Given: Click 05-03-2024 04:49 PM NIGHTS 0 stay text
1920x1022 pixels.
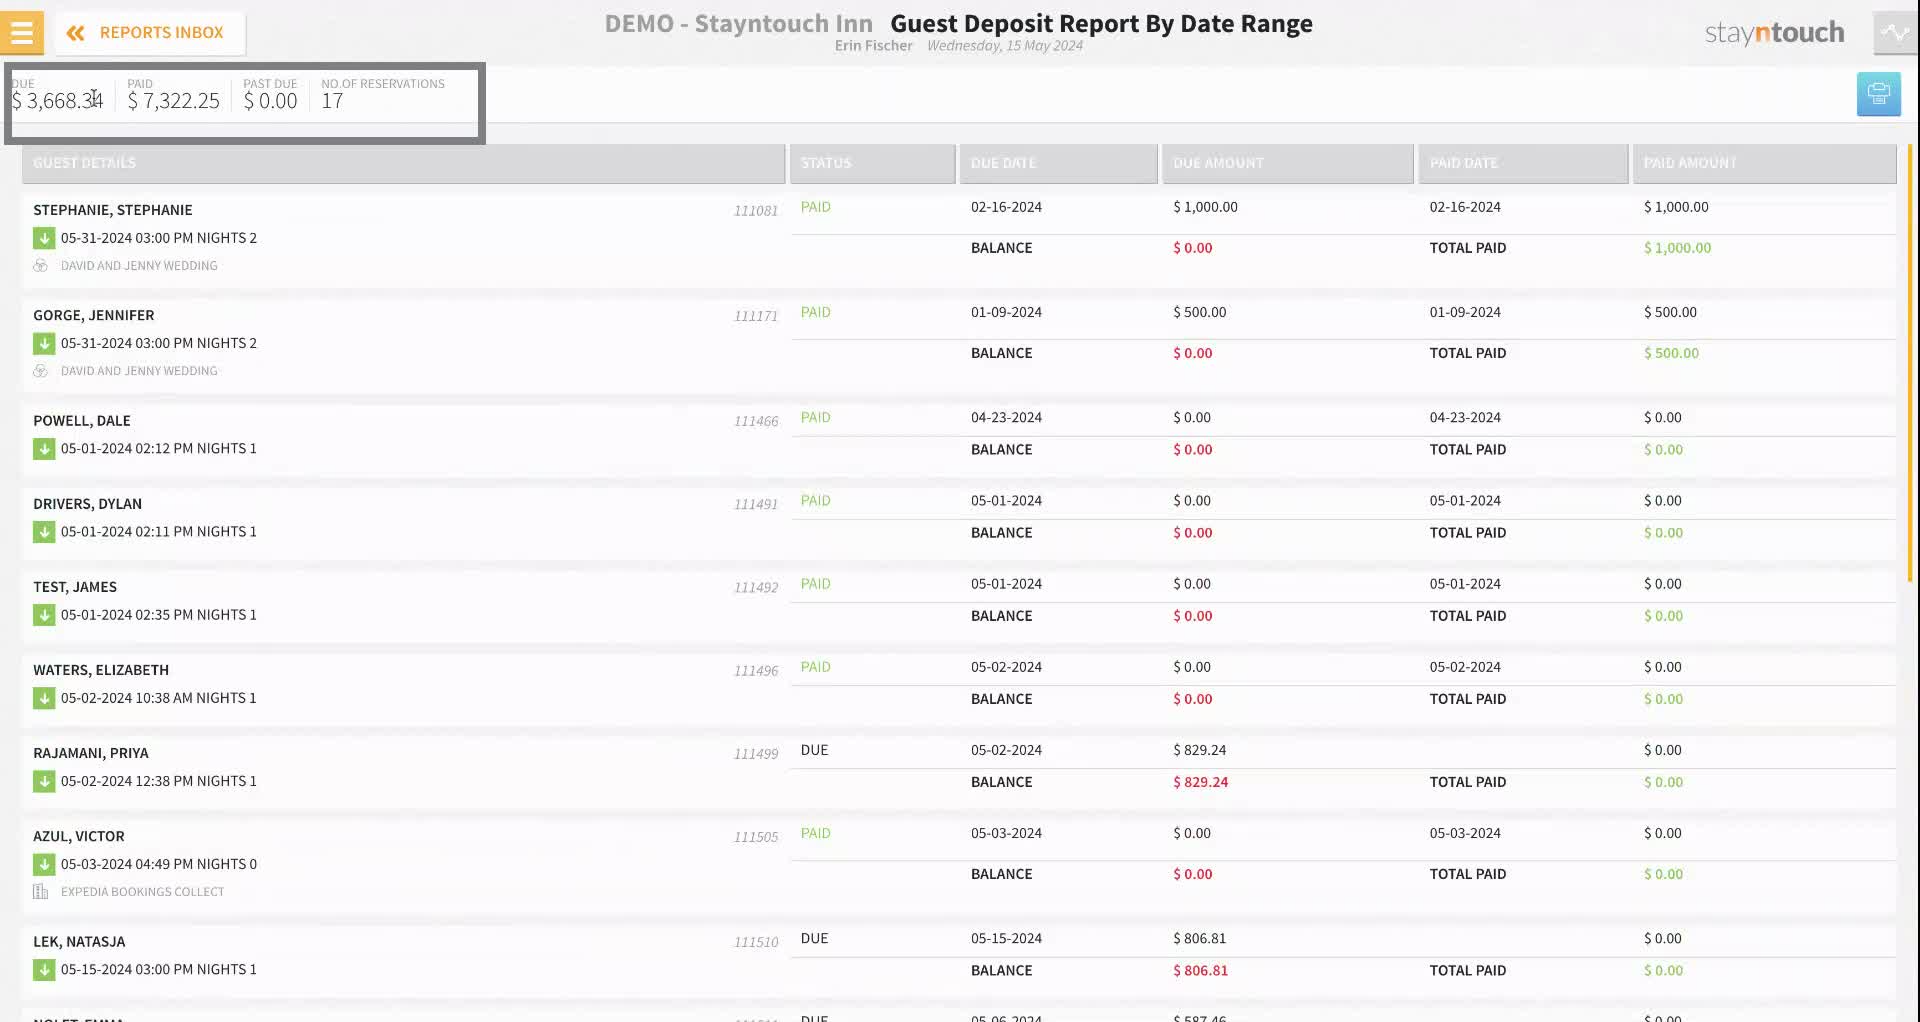Looking at the screenshot, I should click(159, 864).
